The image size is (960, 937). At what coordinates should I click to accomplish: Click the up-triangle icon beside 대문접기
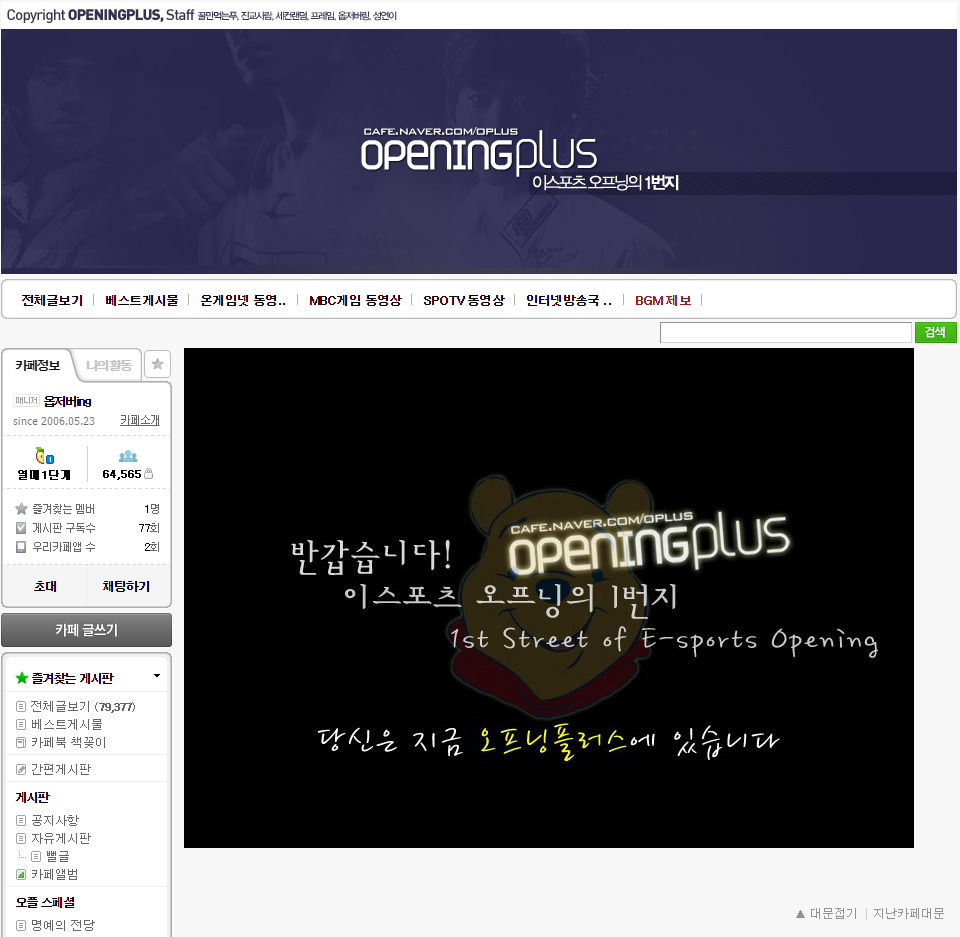800,914
